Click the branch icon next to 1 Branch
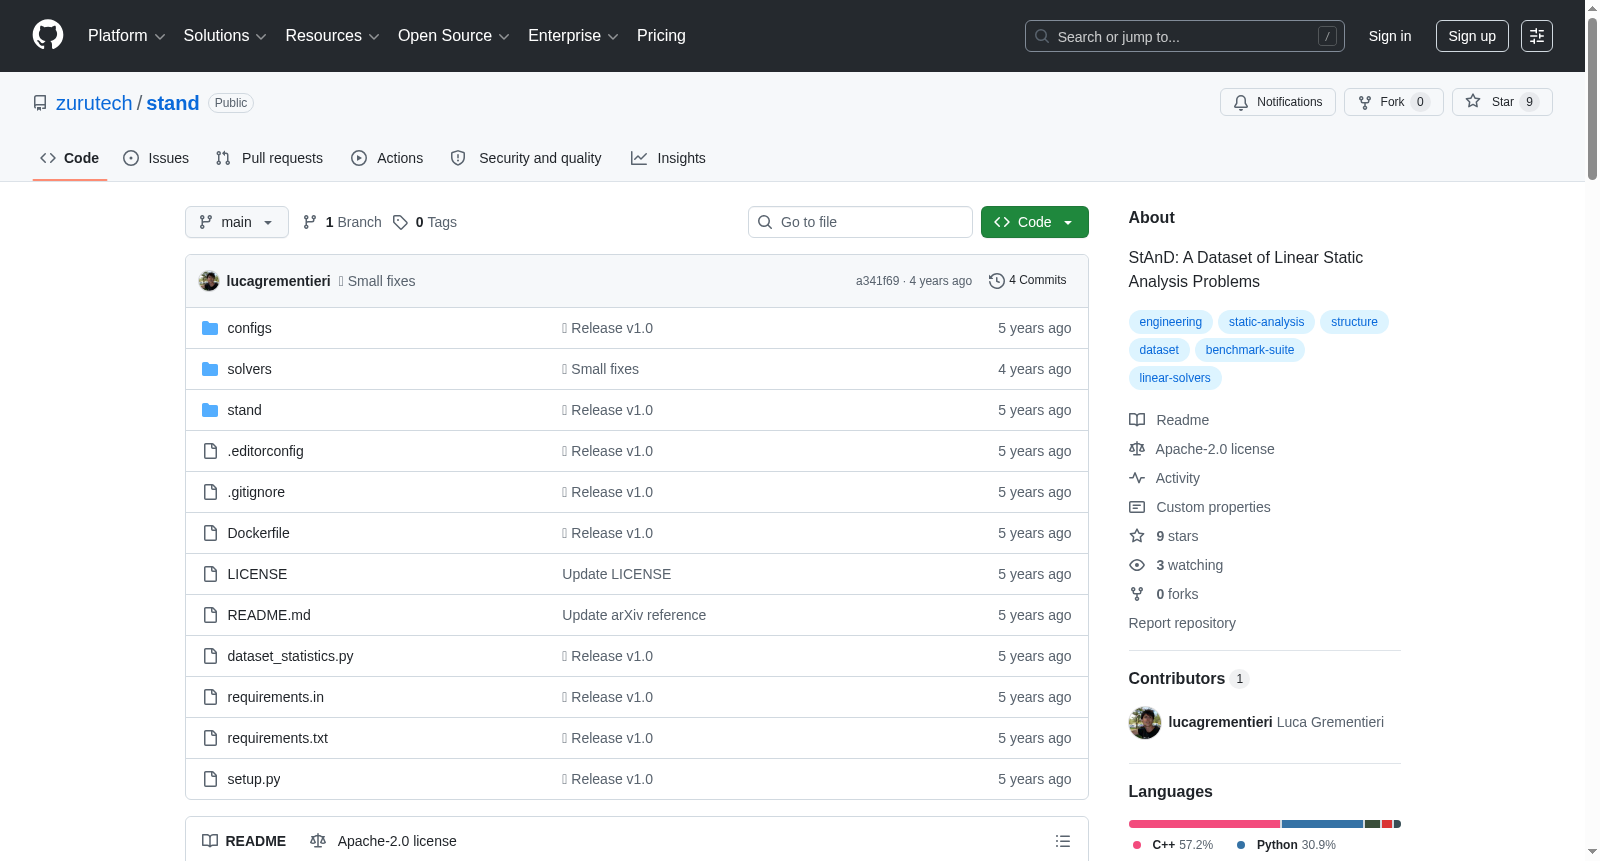Image resolution: width=1600 pixels, height=861 pixels. (310, 222)
